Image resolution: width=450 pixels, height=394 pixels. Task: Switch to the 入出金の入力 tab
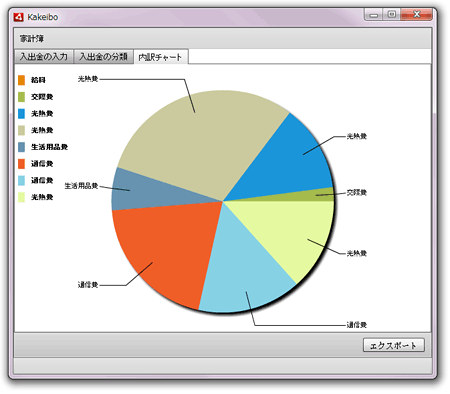point(44,56)
